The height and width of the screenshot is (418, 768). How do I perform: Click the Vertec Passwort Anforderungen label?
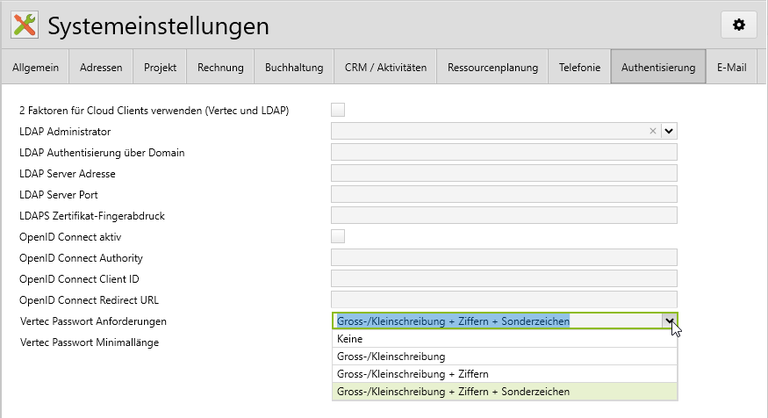pyautogui.click(x=93, y=321)
